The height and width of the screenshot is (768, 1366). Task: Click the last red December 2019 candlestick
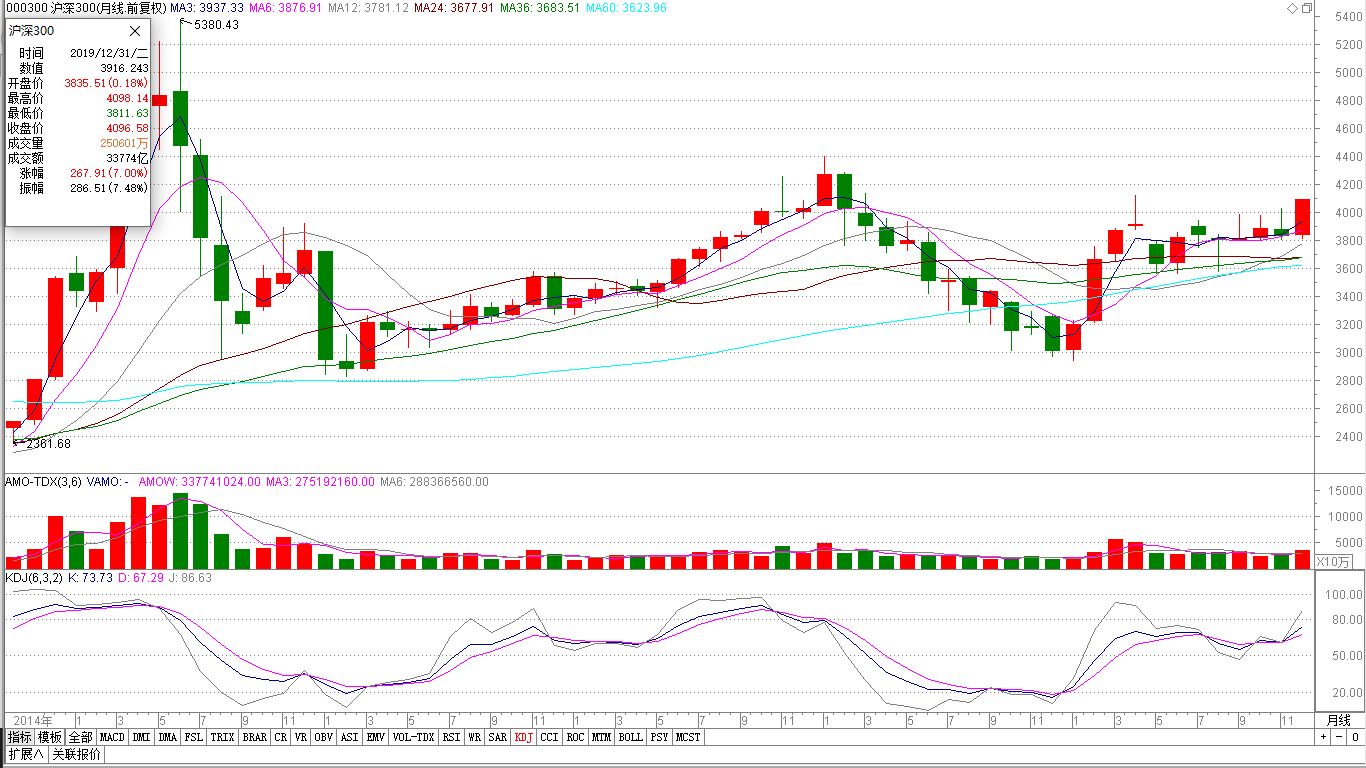pyautogui.click(x=1302, y=217)
